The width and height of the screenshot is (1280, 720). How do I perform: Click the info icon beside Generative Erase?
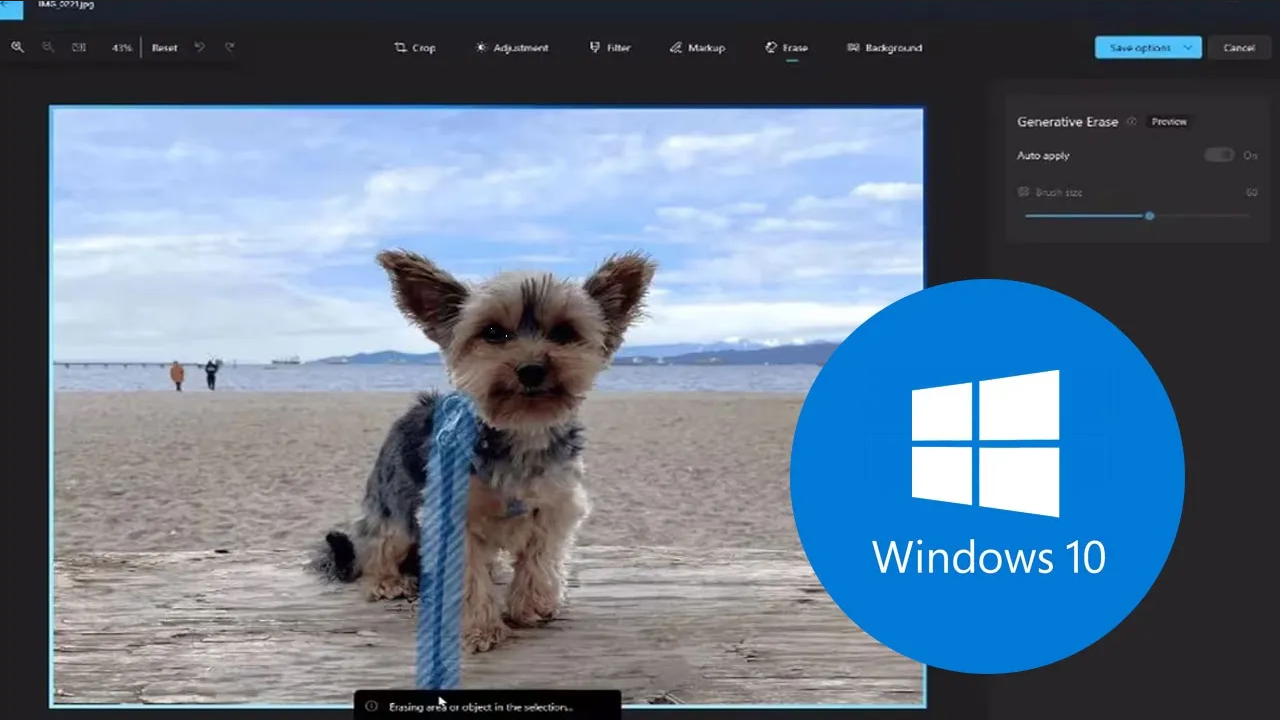point(1132,122)
